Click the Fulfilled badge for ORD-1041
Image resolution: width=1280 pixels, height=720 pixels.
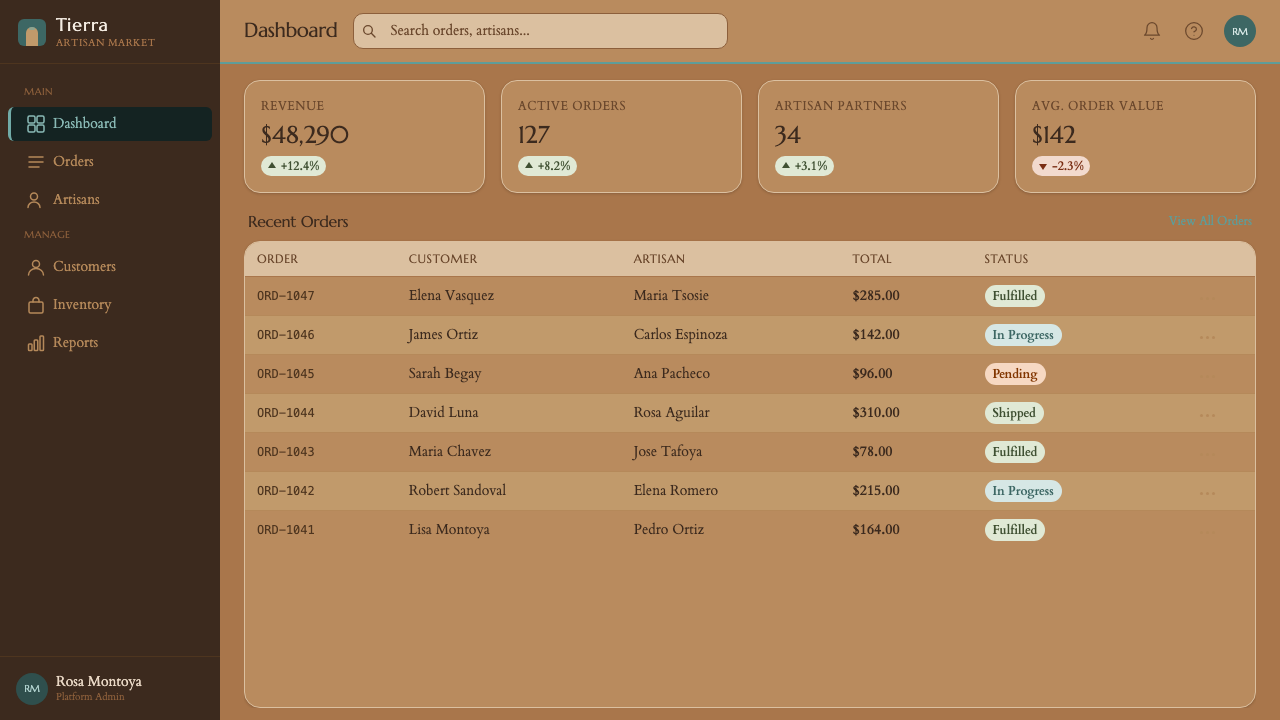(1015, 530)
